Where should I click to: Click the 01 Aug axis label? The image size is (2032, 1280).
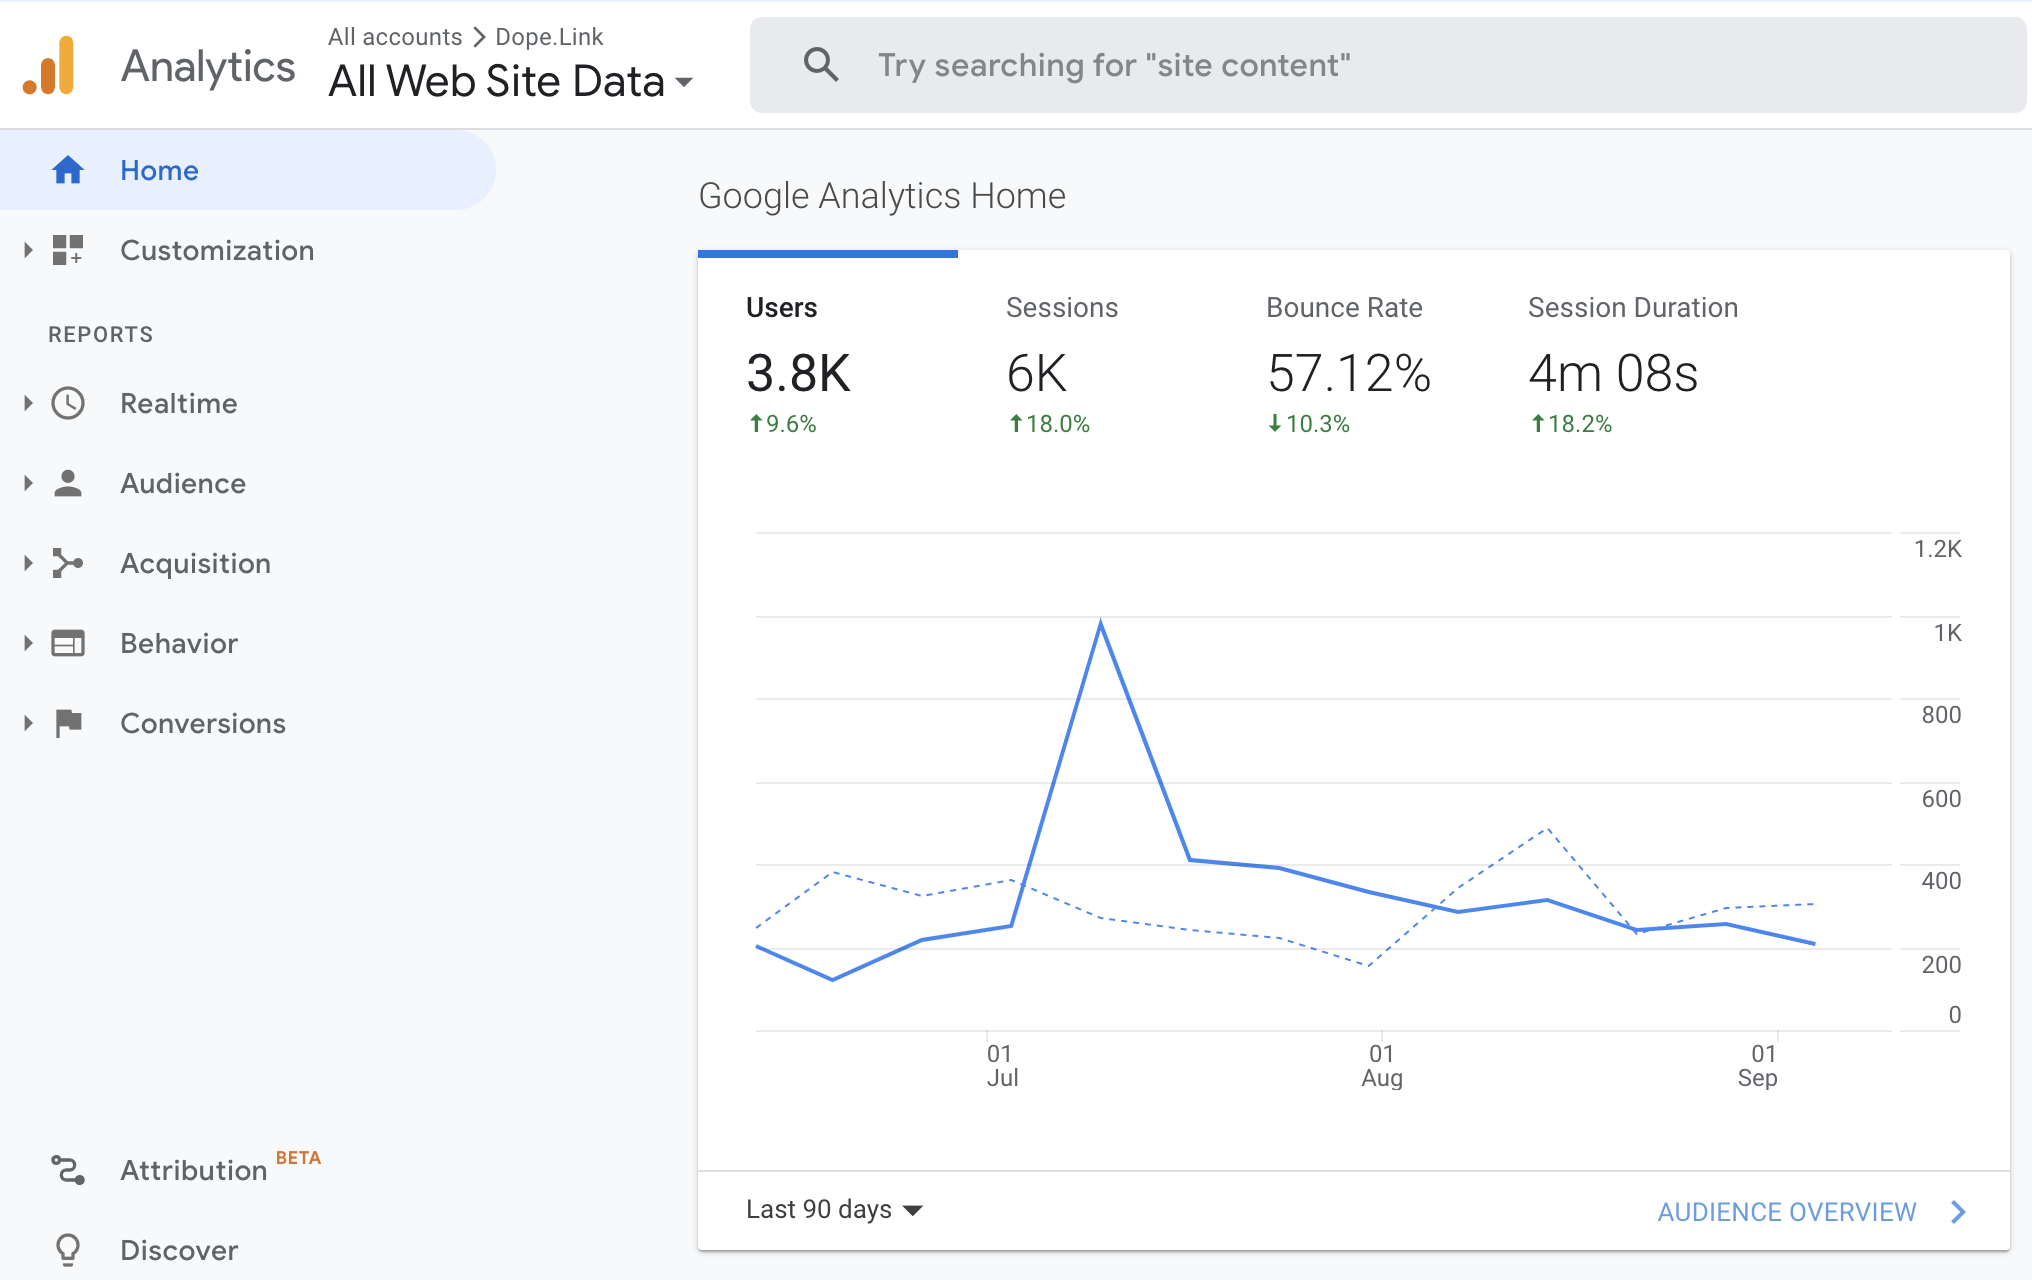(x=1382, y=1066)
